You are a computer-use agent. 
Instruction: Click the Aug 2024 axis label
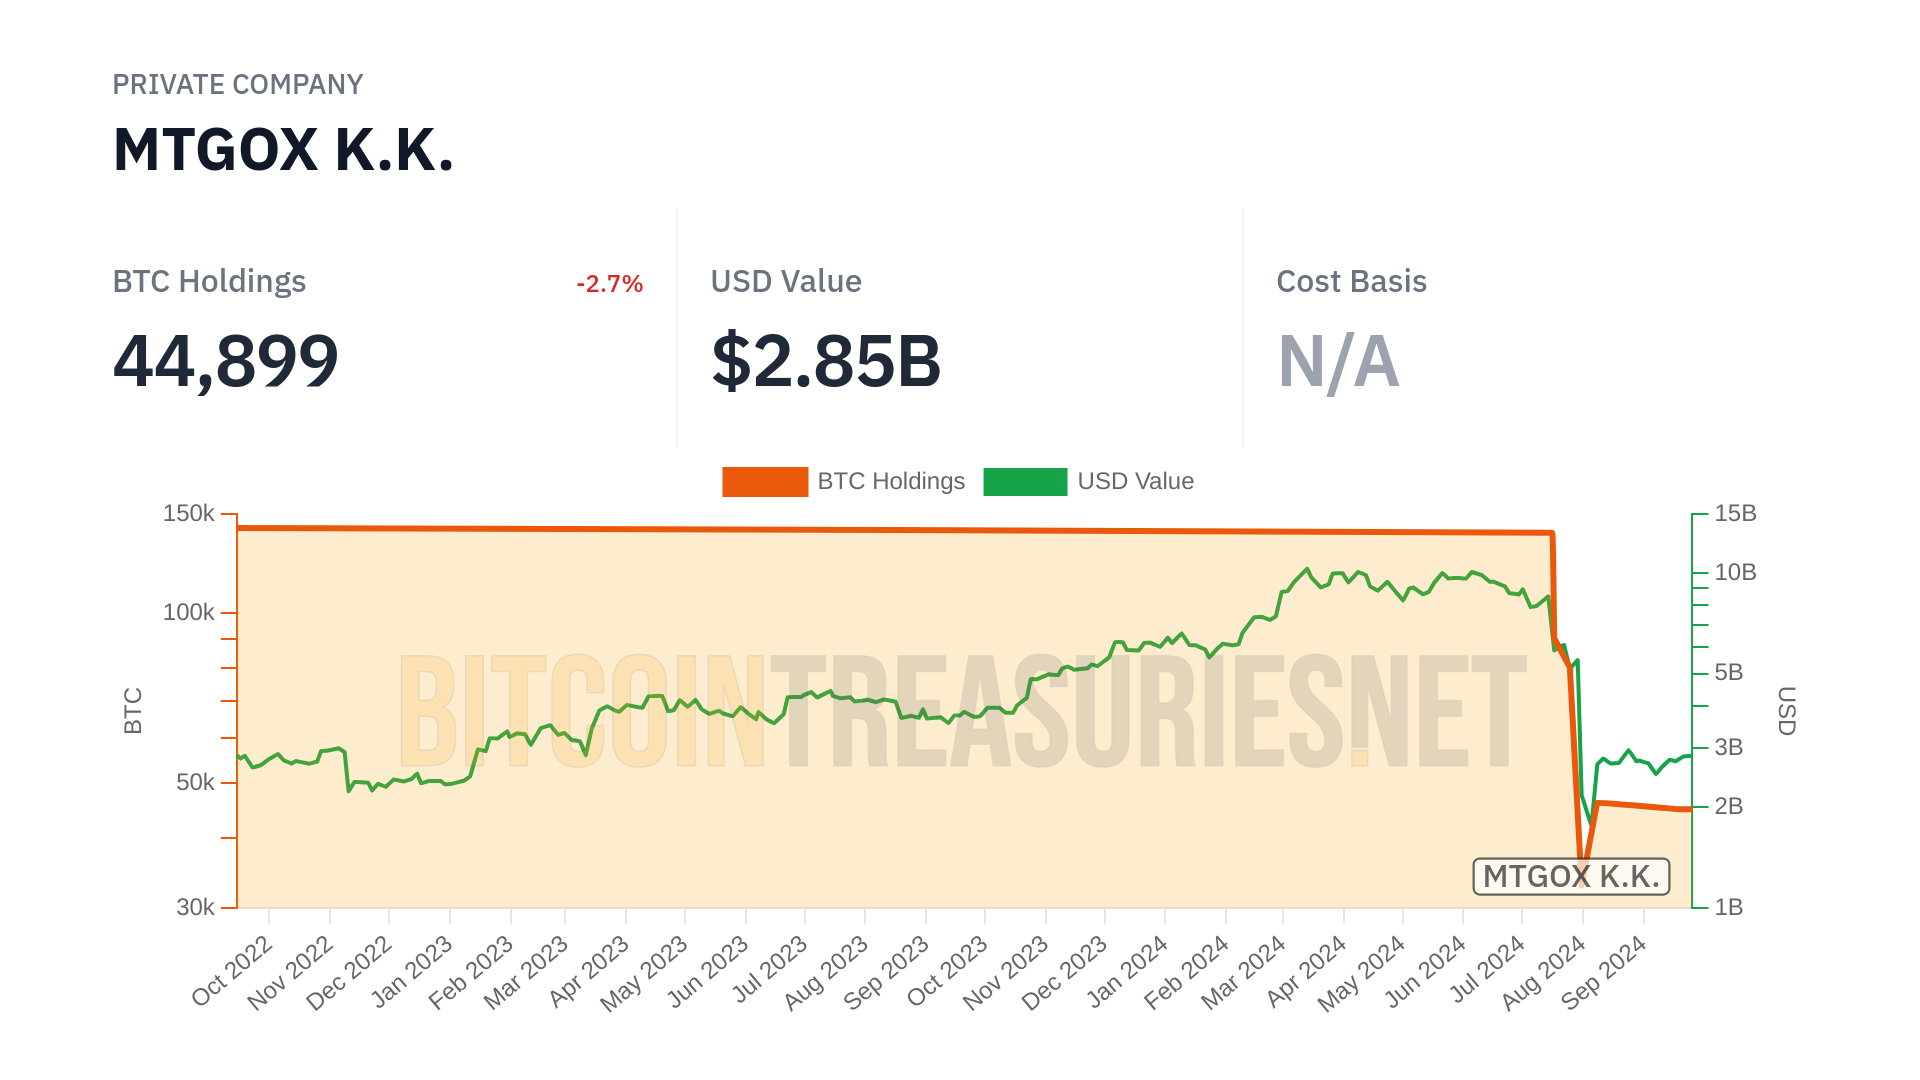(1543, 973)
